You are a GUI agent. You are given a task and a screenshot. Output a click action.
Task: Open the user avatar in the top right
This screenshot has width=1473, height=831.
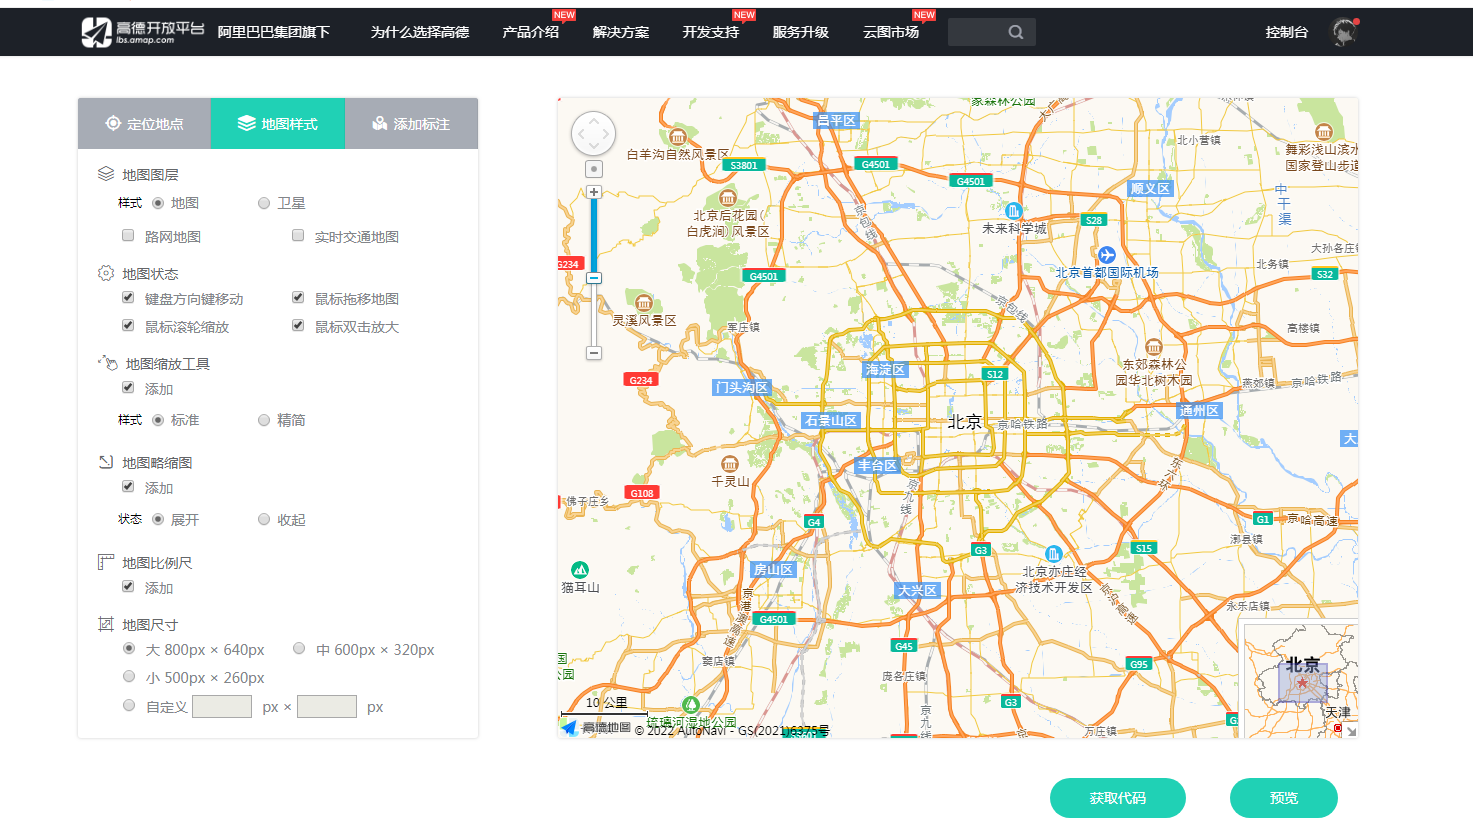pyautogui.click(x=1345, y=32)
